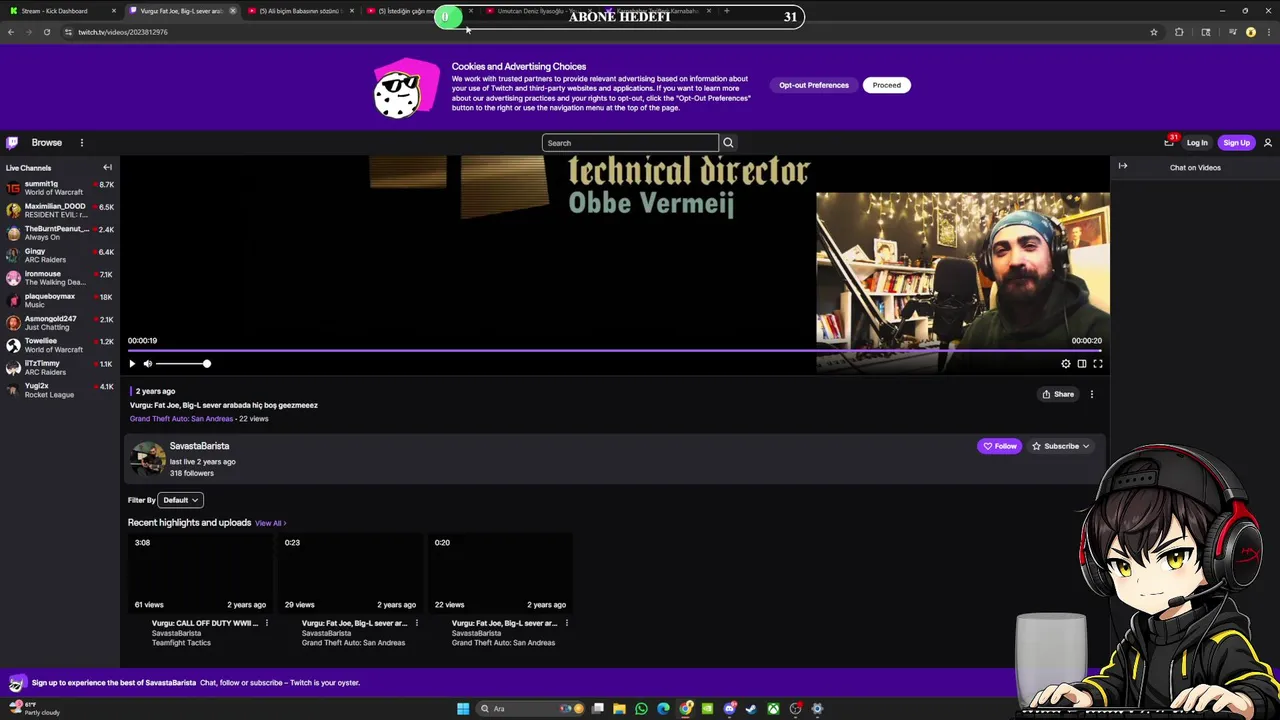This screenshot has height=720, width=1280.
Task: Open the user account icon menu
Action: [x=1268, y=143]
